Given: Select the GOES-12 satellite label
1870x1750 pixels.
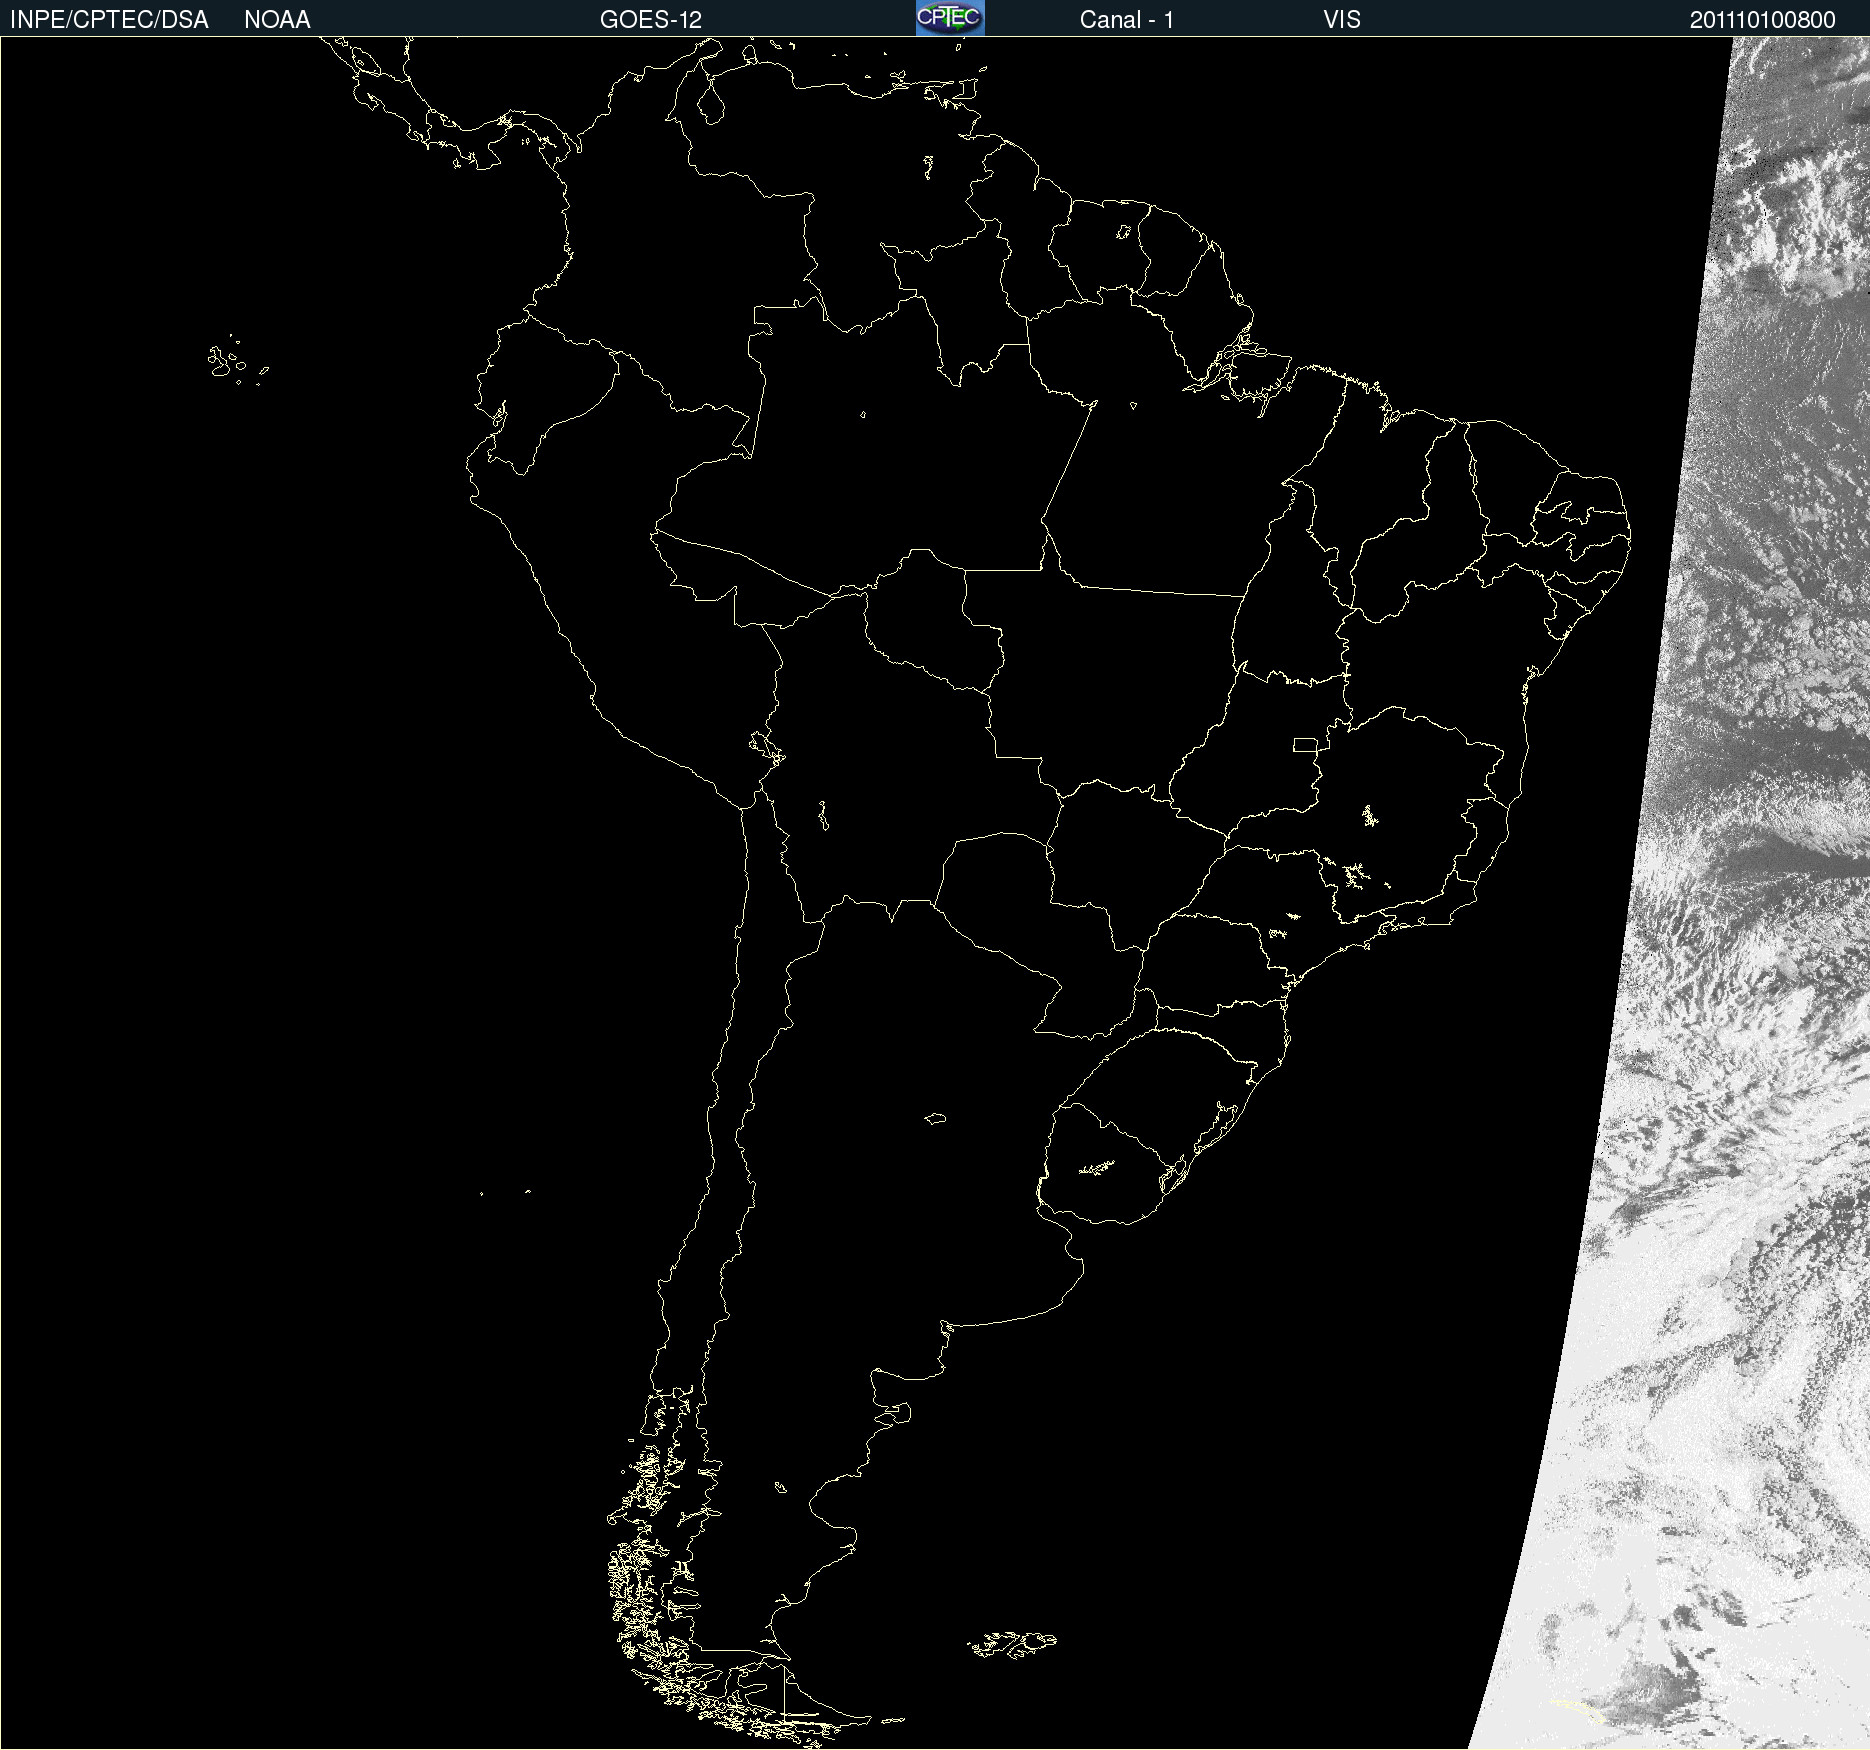Looking at the screenshot, I should [650, 20].
